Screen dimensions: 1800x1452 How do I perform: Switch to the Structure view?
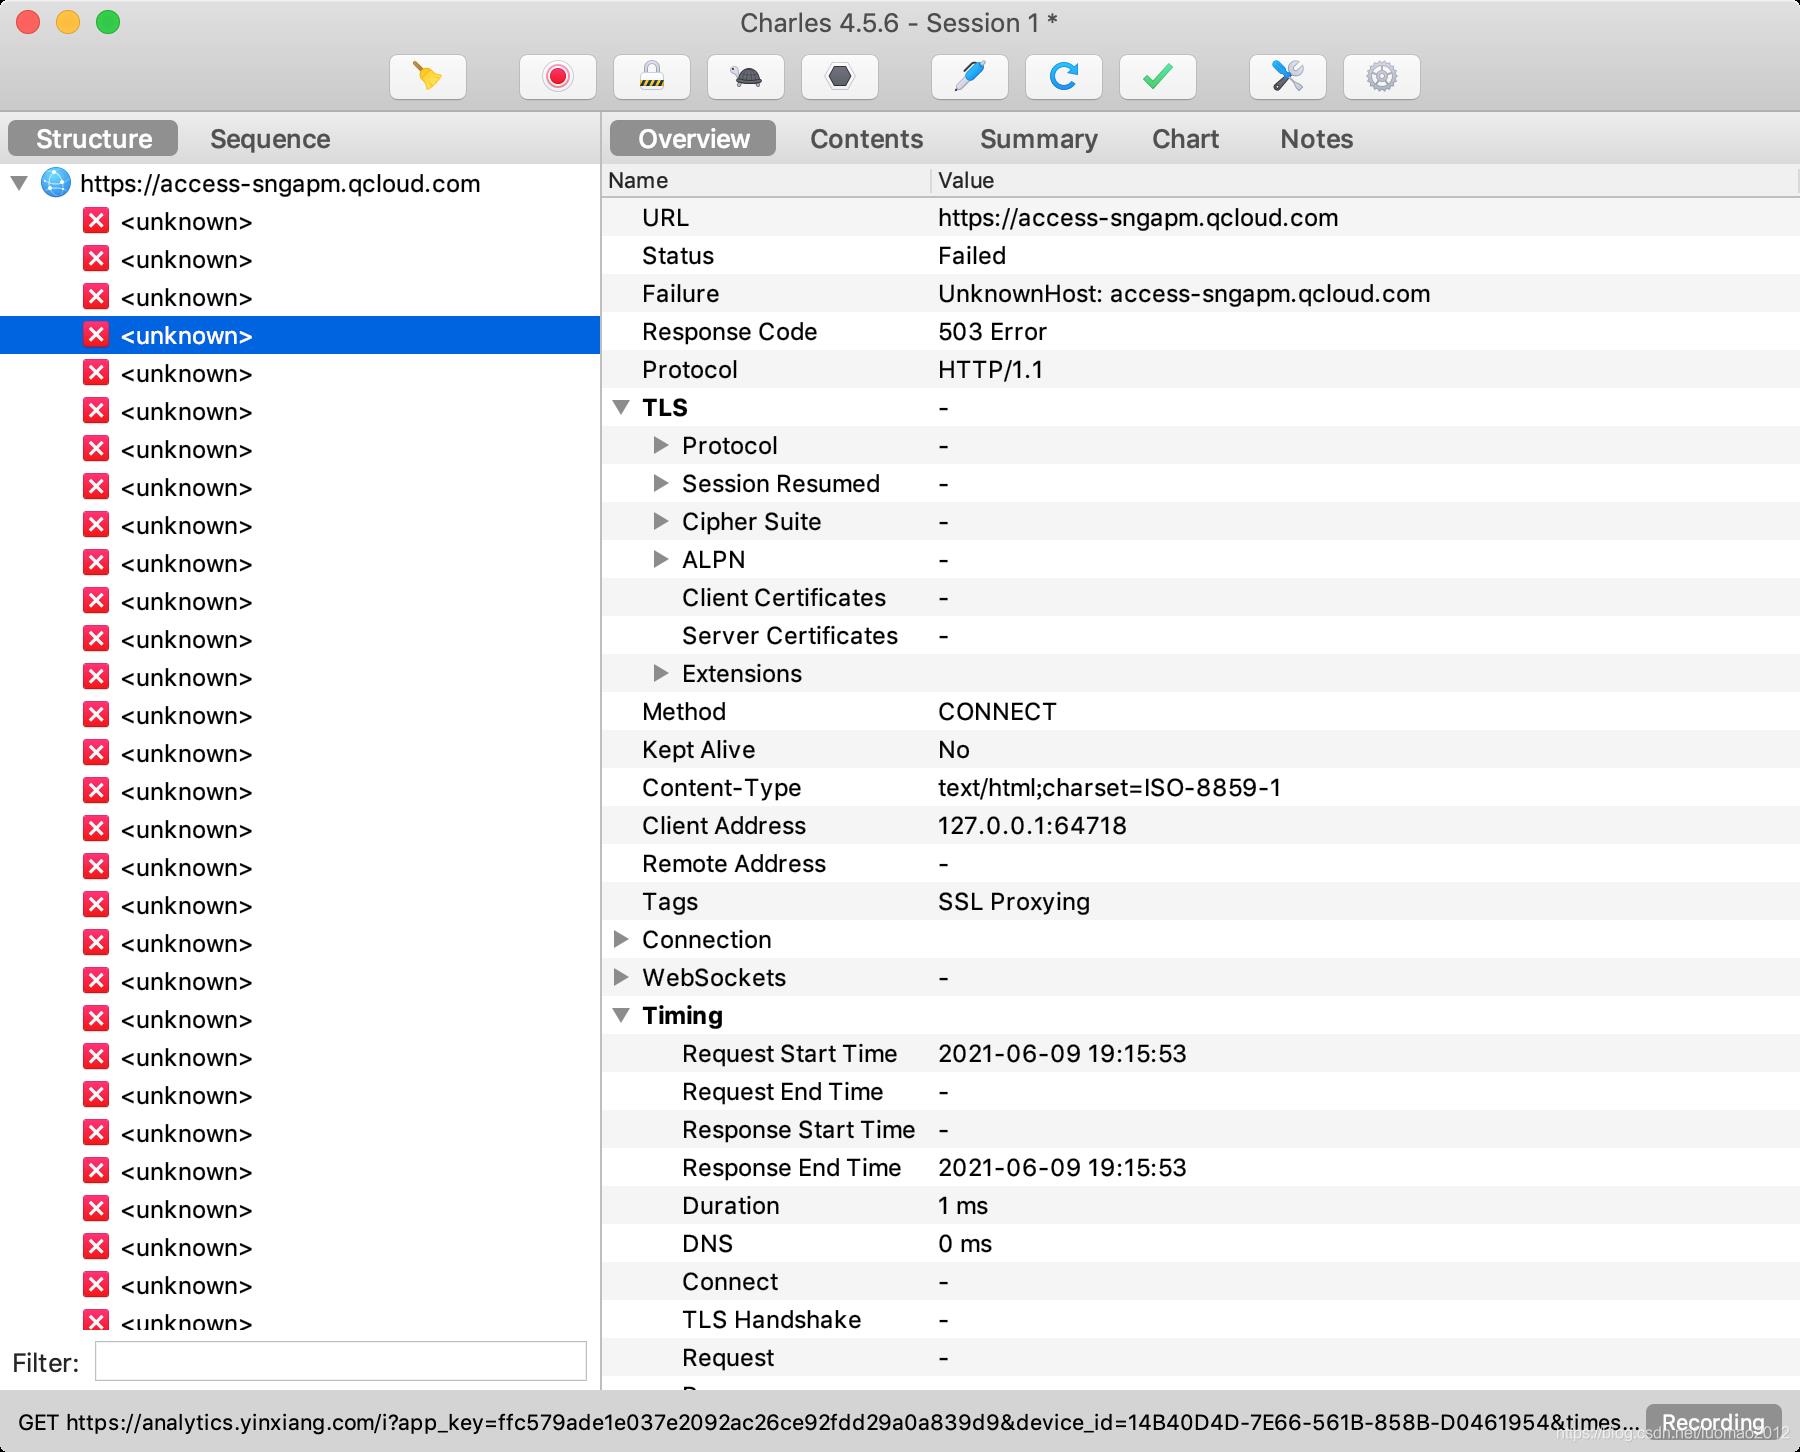93,138
